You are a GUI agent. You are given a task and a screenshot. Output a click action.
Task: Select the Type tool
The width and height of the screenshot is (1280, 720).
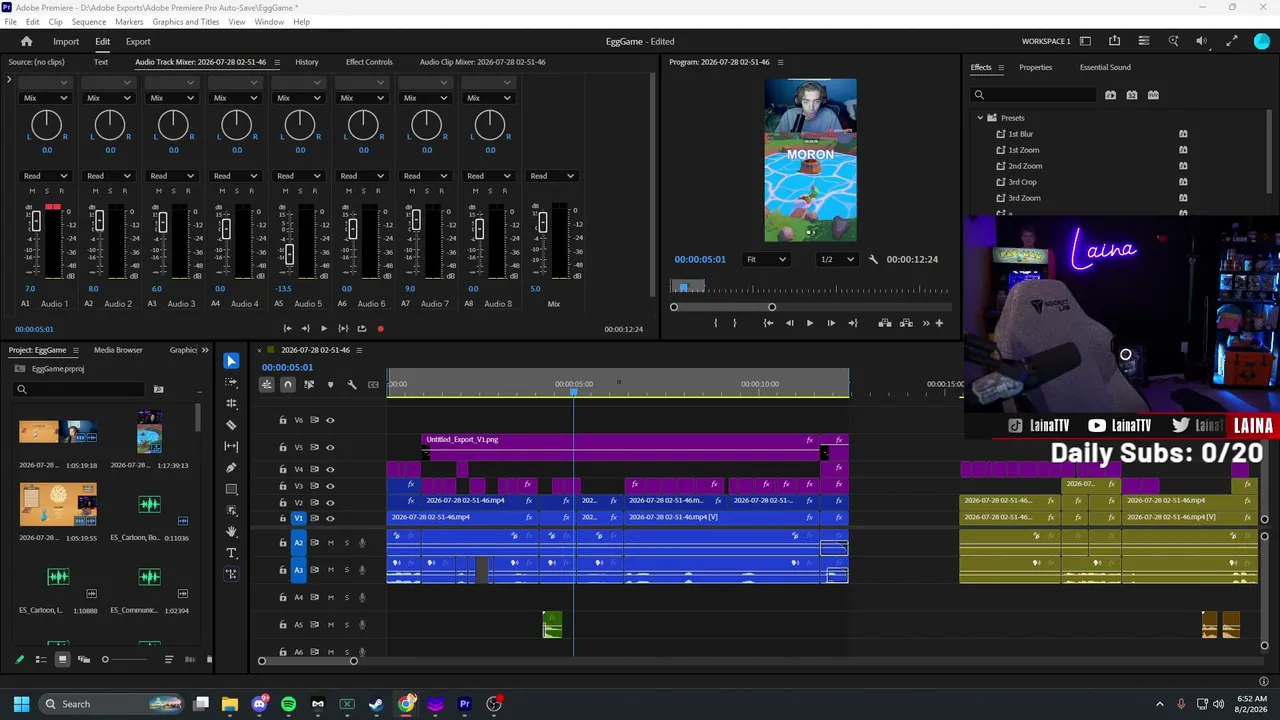point(231,553)
